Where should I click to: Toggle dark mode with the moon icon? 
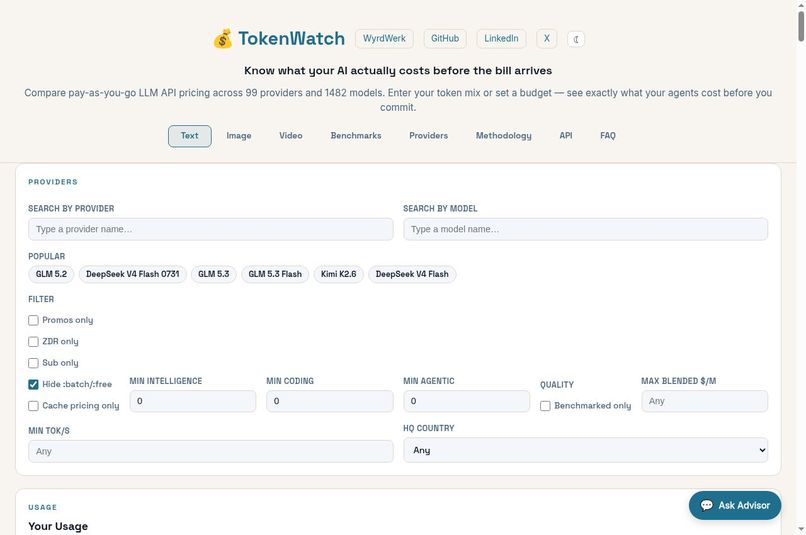pyautogui.click(x=576, y=39)
